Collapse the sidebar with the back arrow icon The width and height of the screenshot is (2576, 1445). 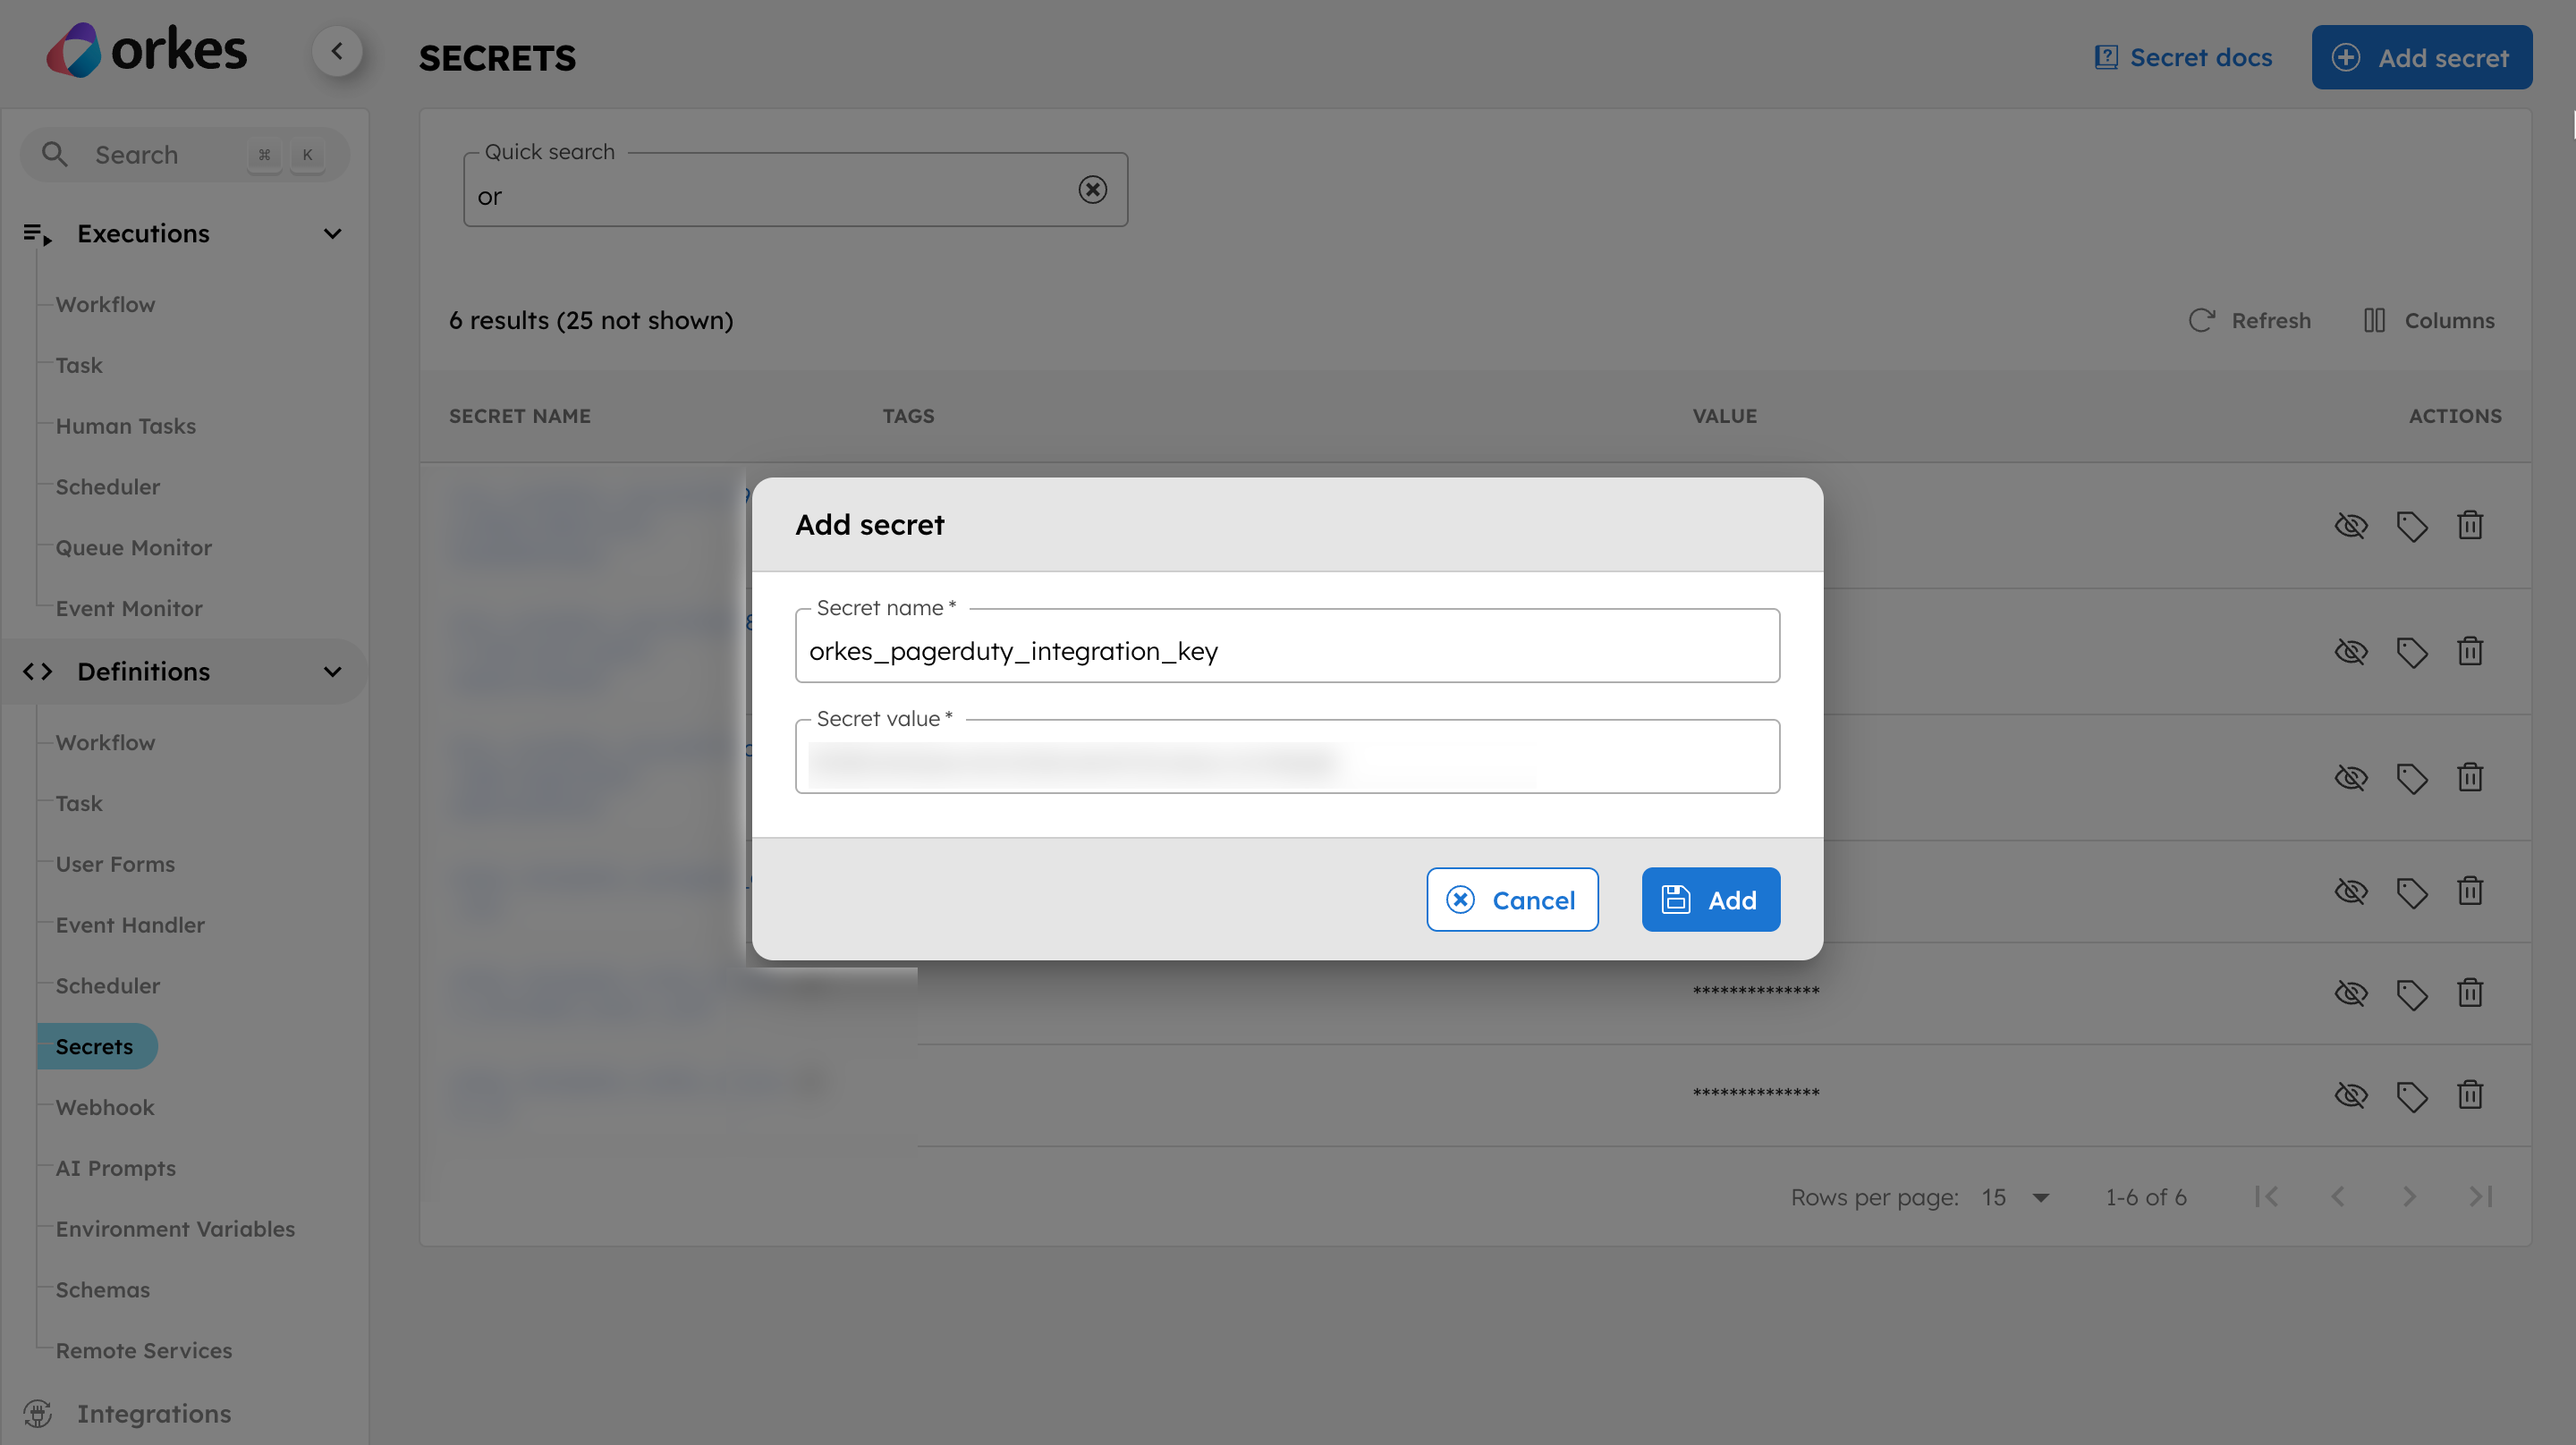pos(337,51)
